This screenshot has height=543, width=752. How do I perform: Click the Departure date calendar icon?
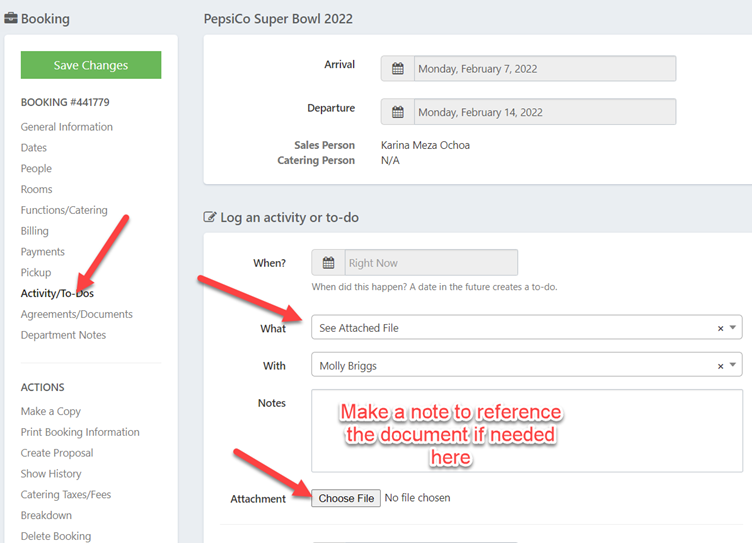point(398,112)
